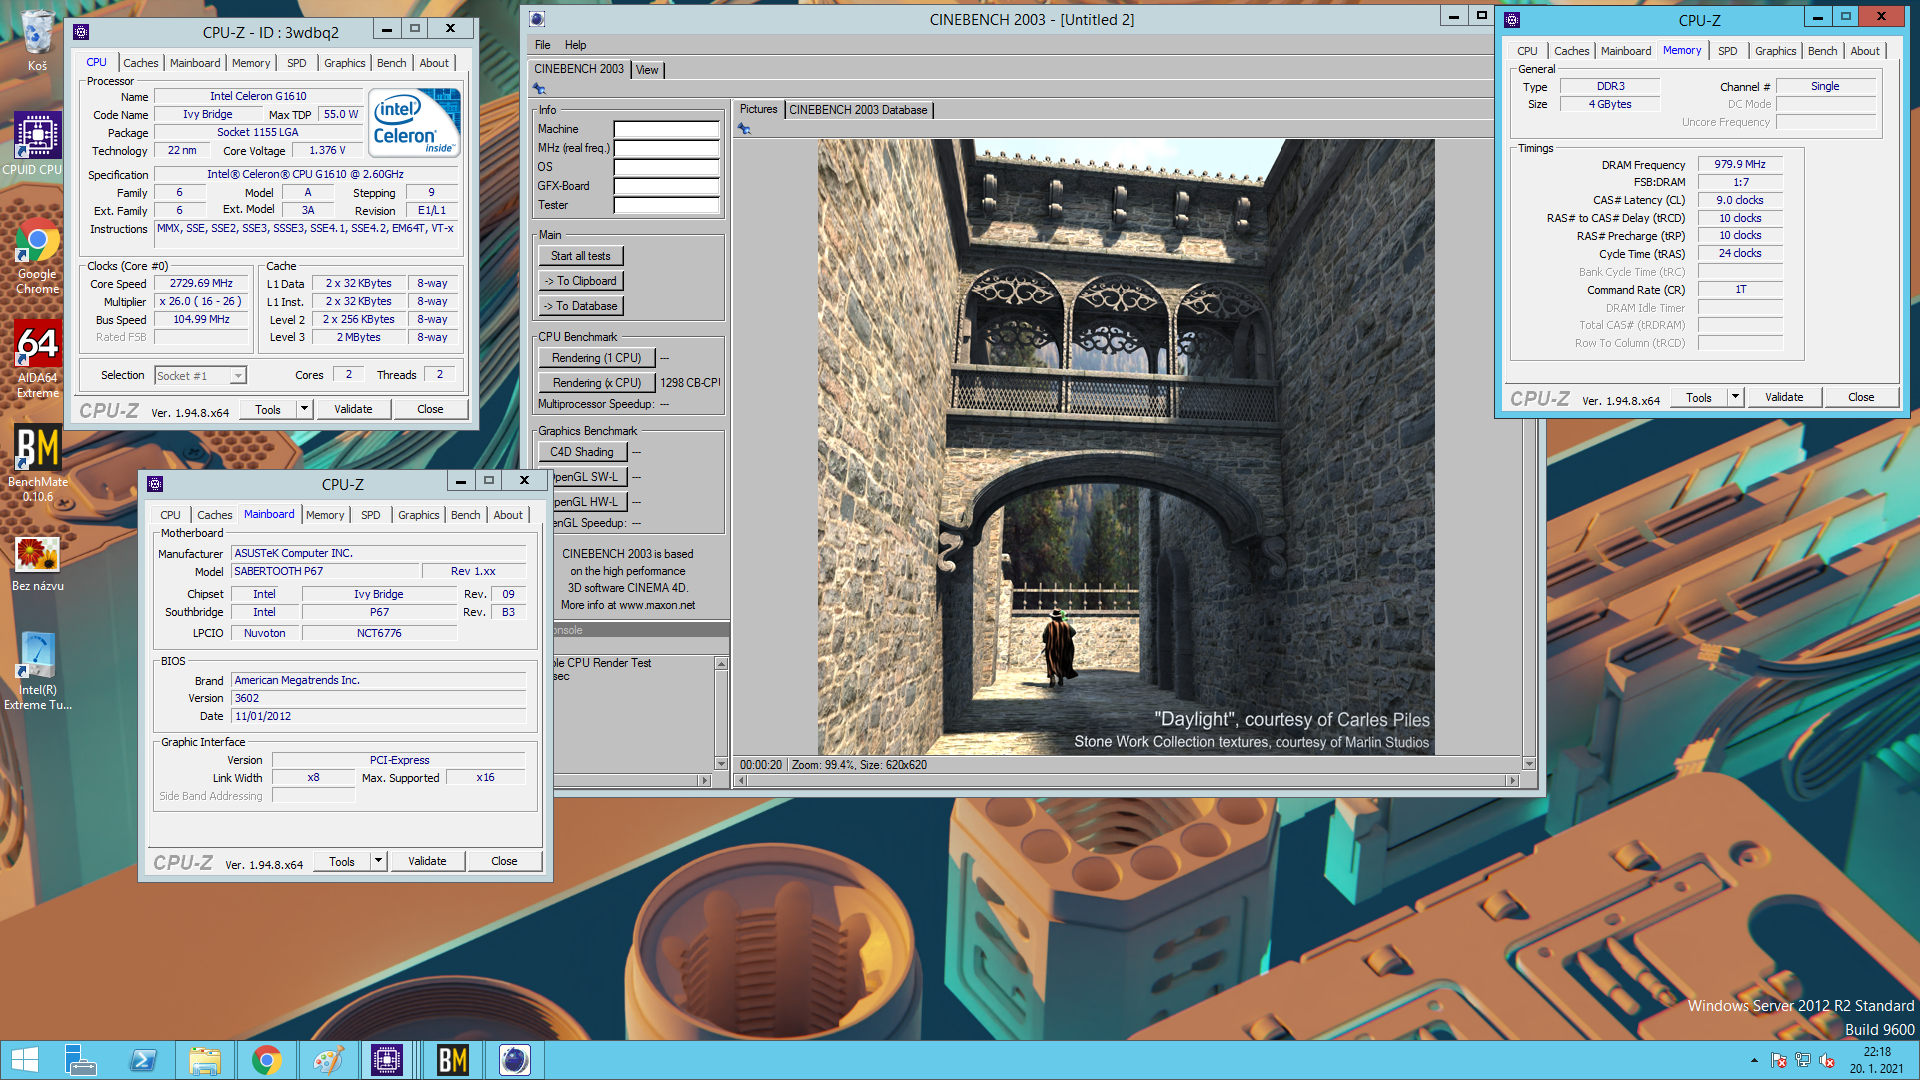Screen dimensions: 1920x1080
Task: Launch PowerShell from the taskbar
Action: pos(142,1060)
